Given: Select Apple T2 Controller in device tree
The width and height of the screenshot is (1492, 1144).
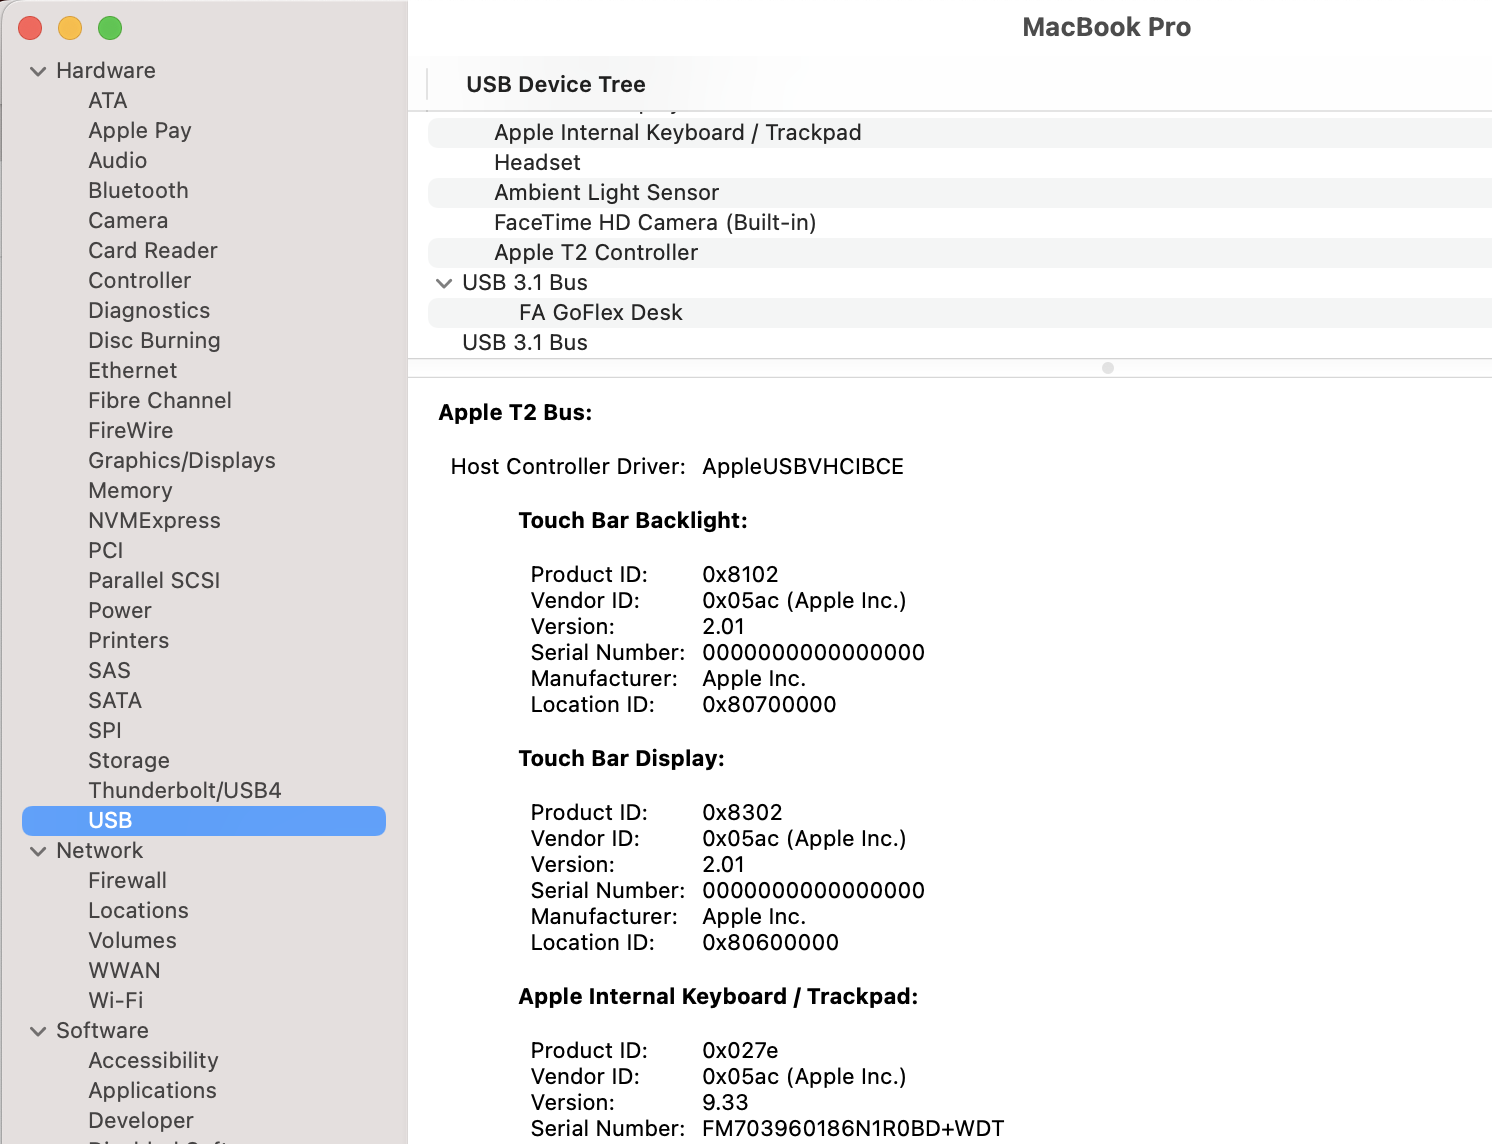Looking at the screenshot, I should (595, 252).
